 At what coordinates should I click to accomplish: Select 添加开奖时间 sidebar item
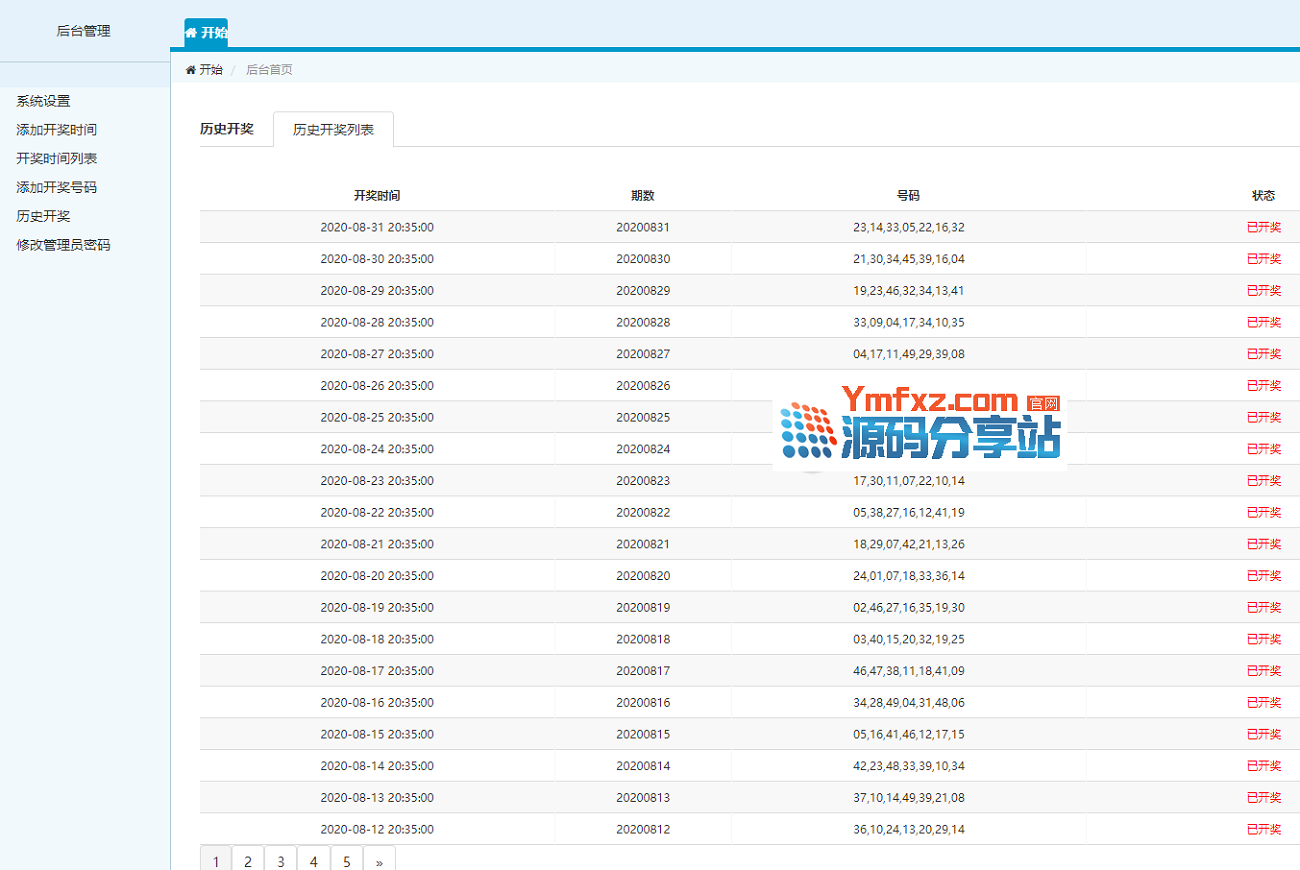(56, 130)
